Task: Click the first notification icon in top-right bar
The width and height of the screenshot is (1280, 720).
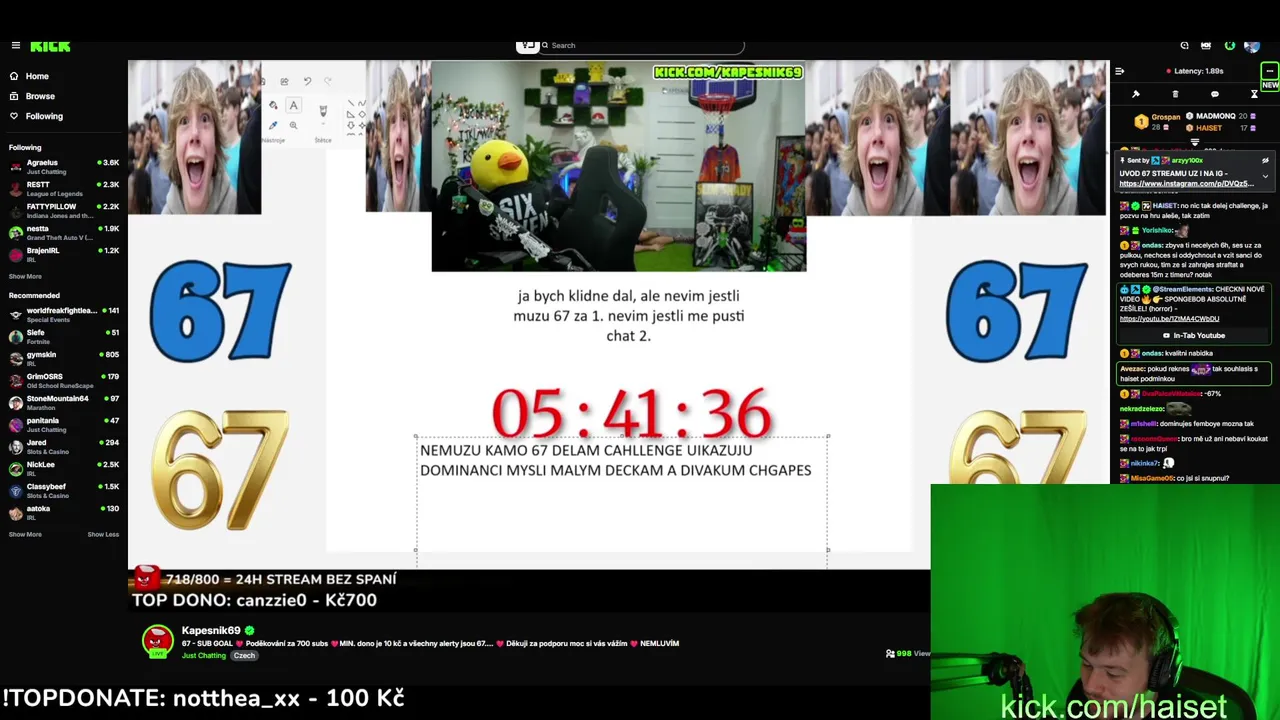Action: [x=1184, y=45]
